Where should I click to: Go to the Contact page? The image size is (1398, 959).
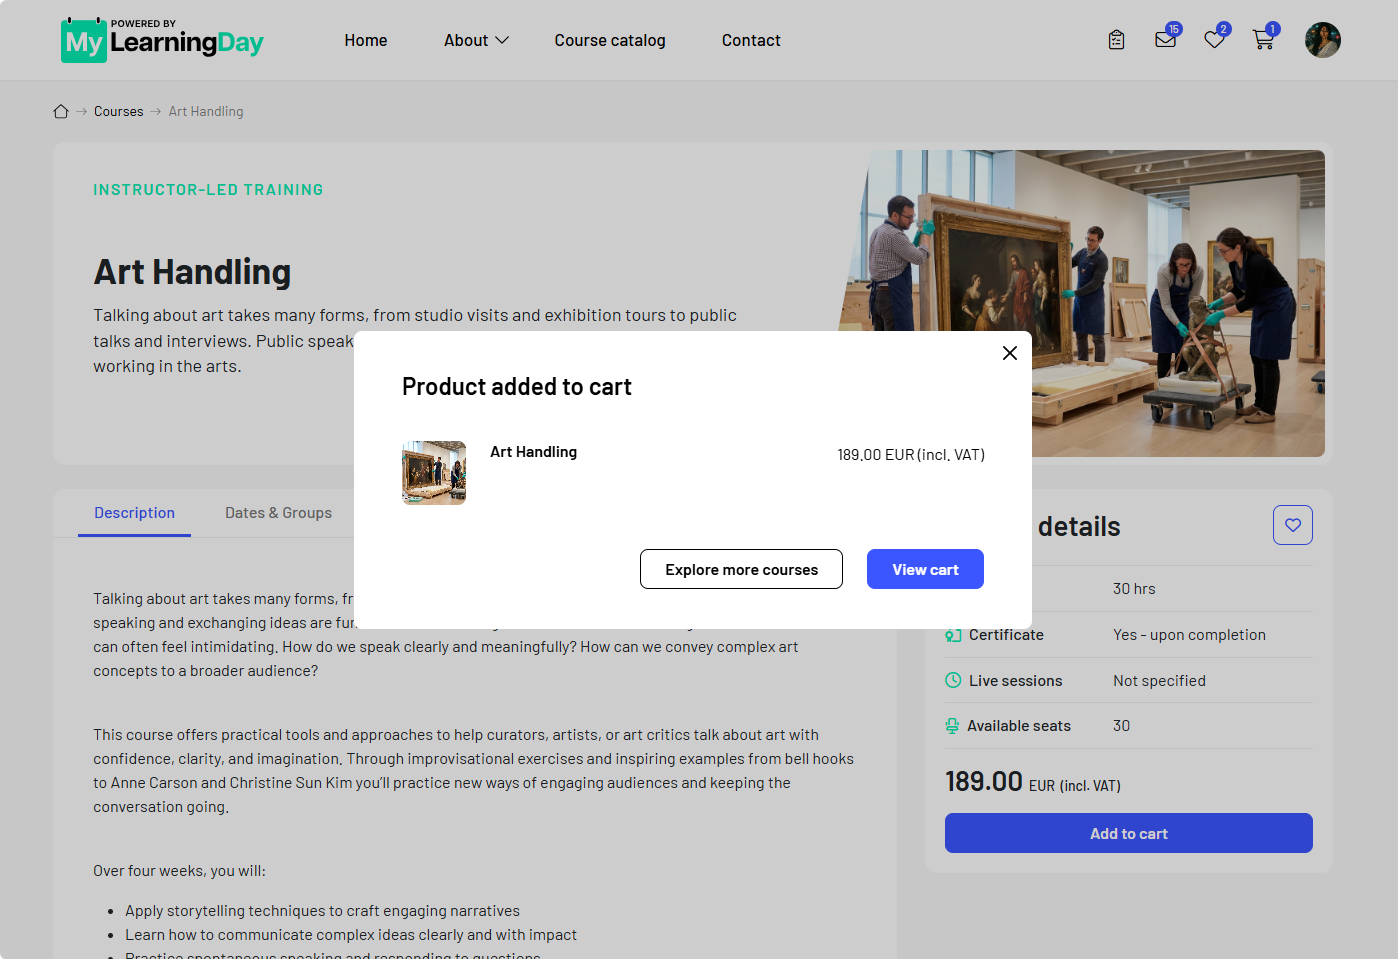(x=751, y=40)
